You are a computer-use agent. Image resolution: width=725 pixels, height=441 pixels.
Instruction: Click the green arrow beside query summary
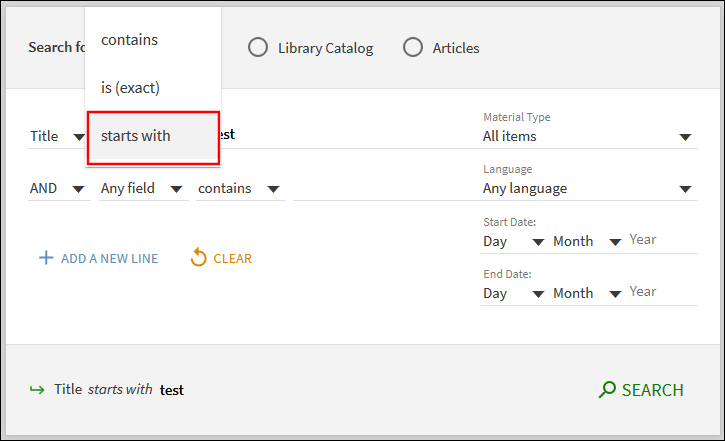coord(38,390)
